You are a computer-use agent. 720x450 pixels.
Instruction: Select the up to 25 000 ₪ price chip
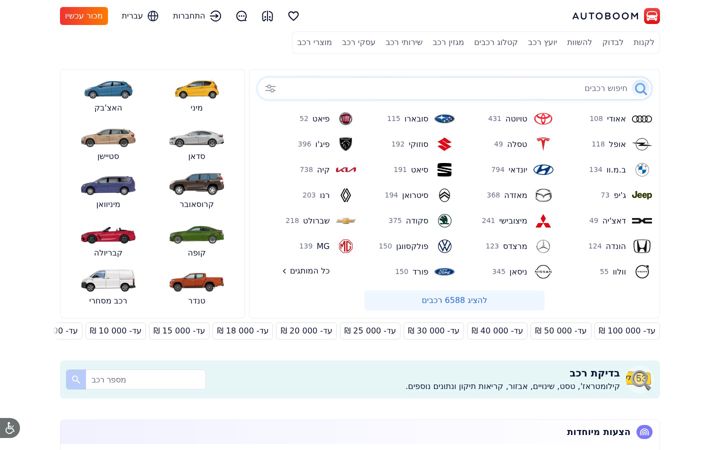tap(370, 331)
